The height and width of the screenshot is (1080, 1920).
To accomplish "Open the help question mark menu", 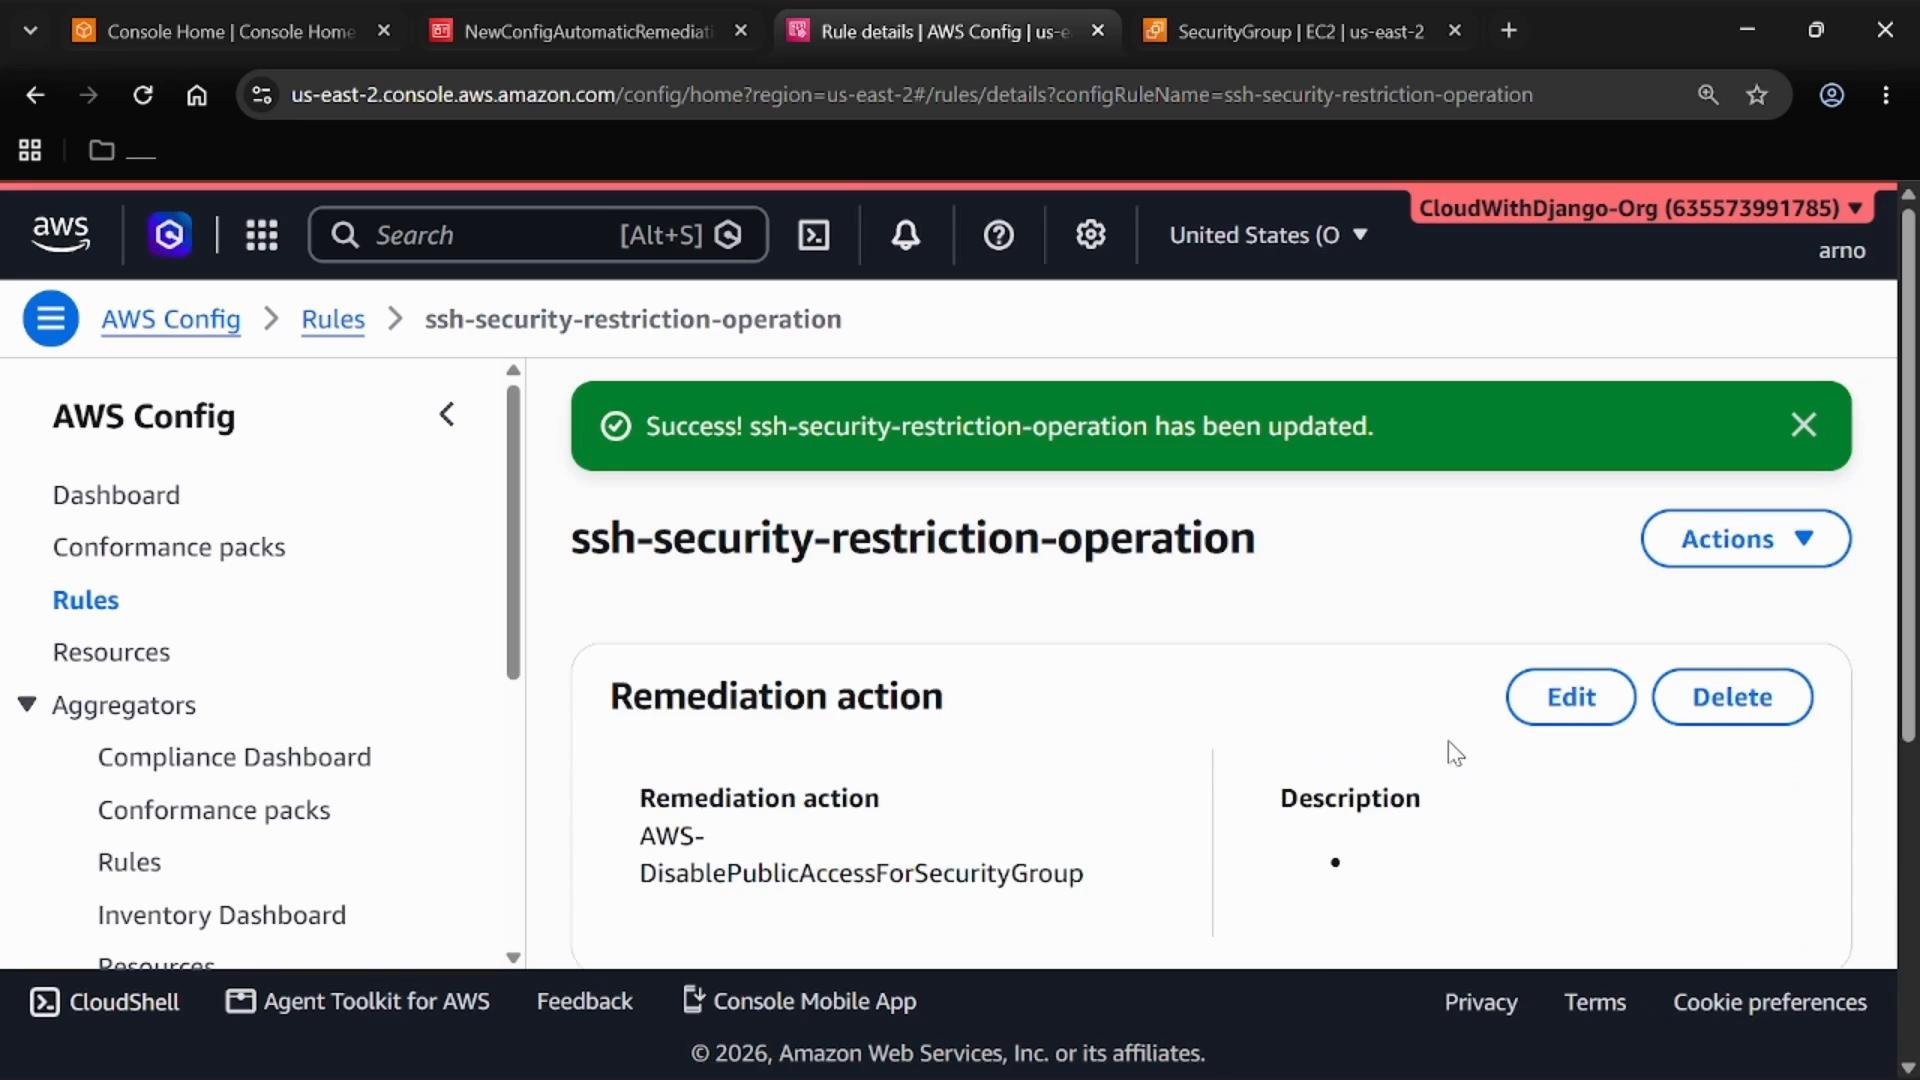I will (x=998, y=235).
